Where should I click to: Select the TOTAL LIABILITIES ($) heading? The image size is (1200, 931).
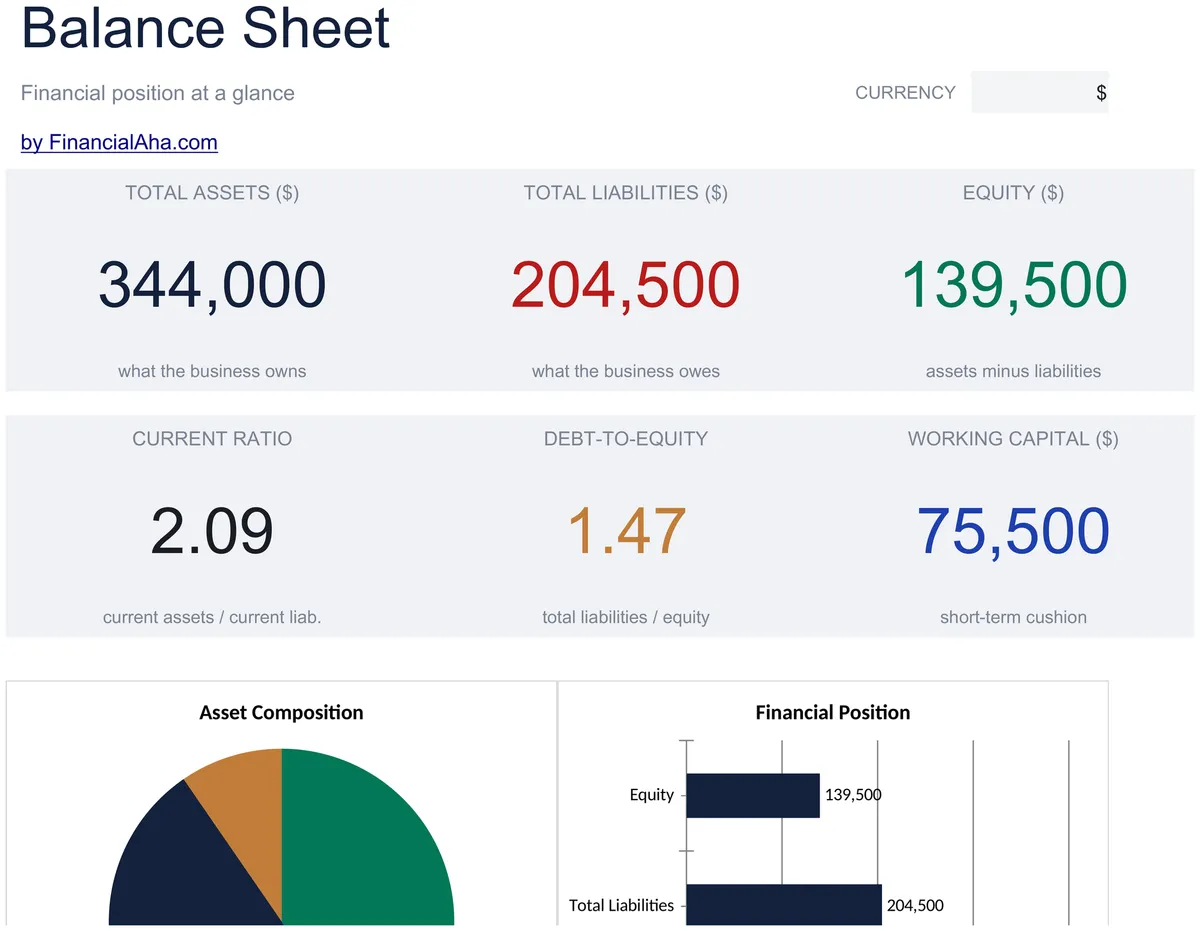pos(626,193)
